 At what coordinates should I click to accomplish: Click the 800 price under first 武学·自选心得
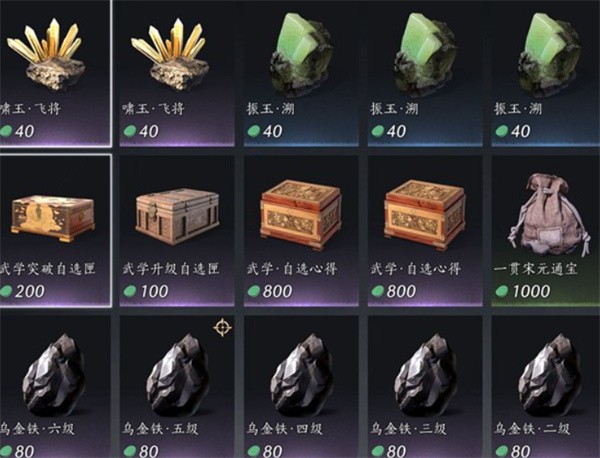[277, 292]
